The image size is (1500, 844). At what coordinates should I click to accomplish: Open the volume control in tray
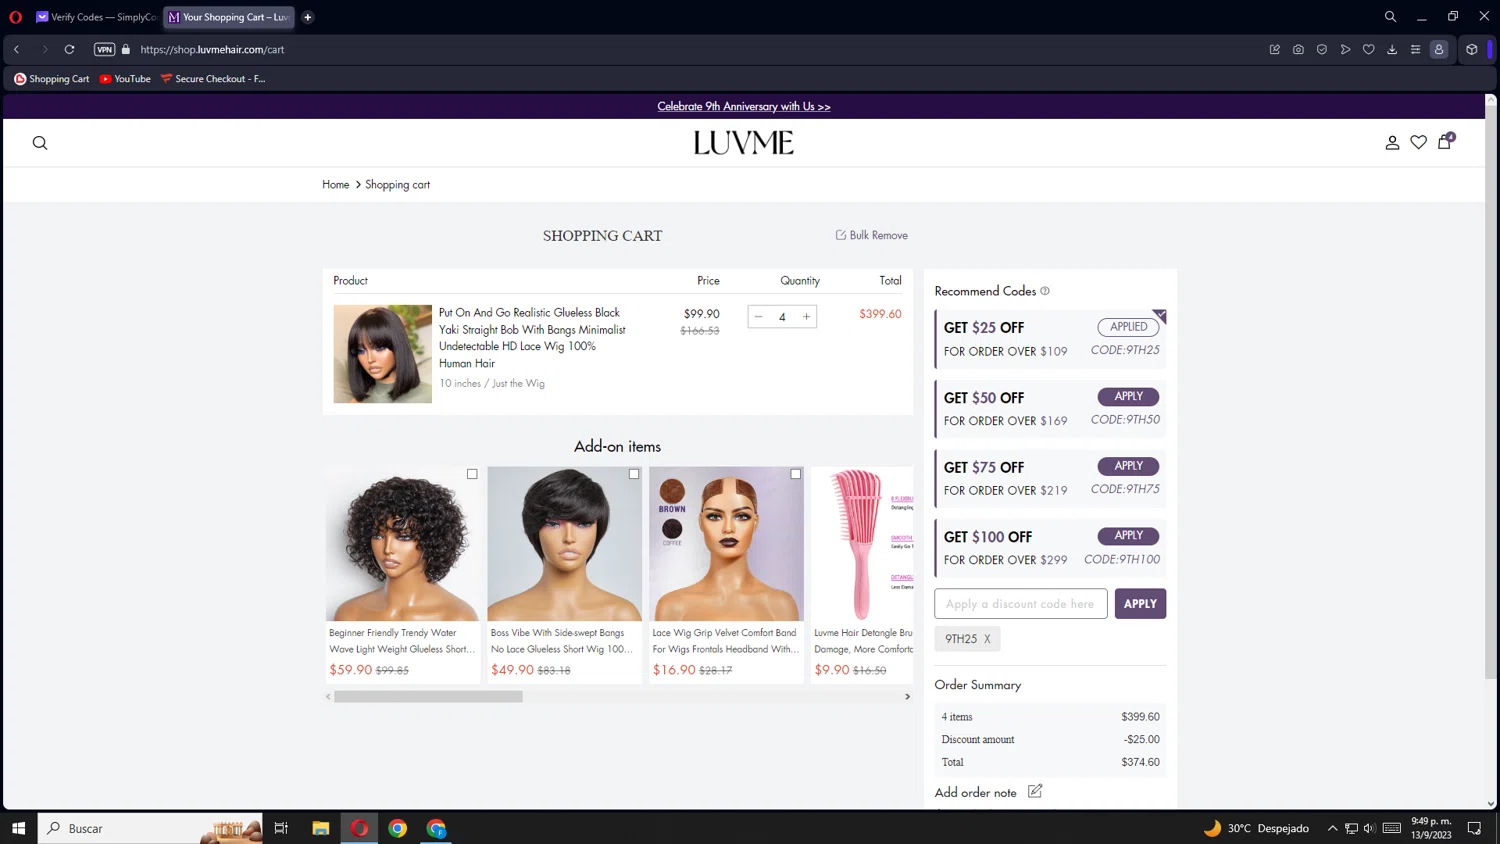click(1370, 828)
